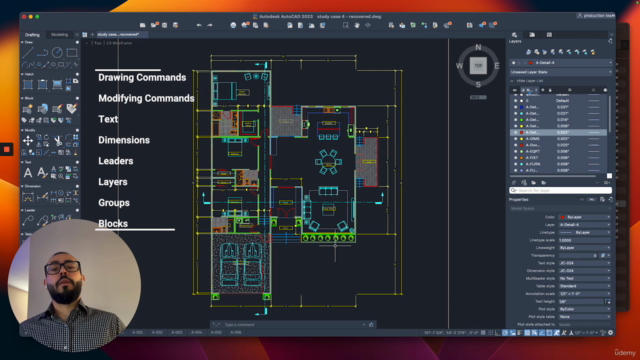Viewport: 640px width, 360px height.
Task: Click the Undo arrow in top toolbar
Action: pyautogui.click(x=199, y=25)
